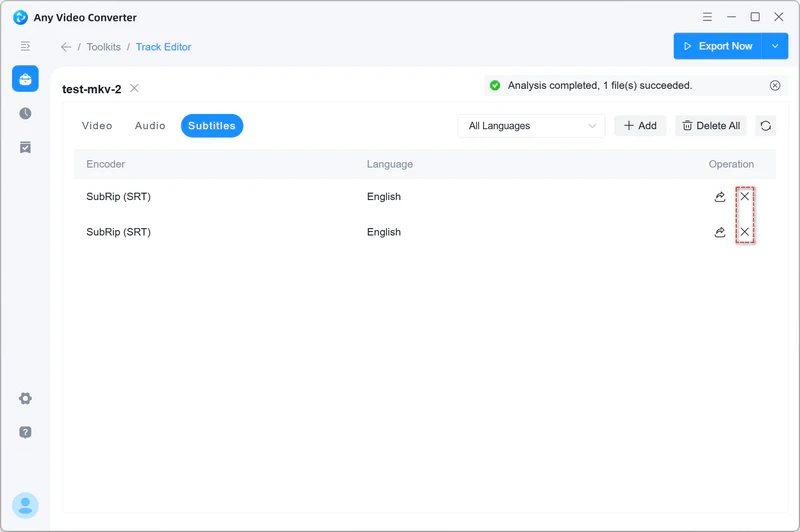This screenshot has height=532, width=800.
Task: Open the help question mark icon
Action: click(x=25, y=433)
